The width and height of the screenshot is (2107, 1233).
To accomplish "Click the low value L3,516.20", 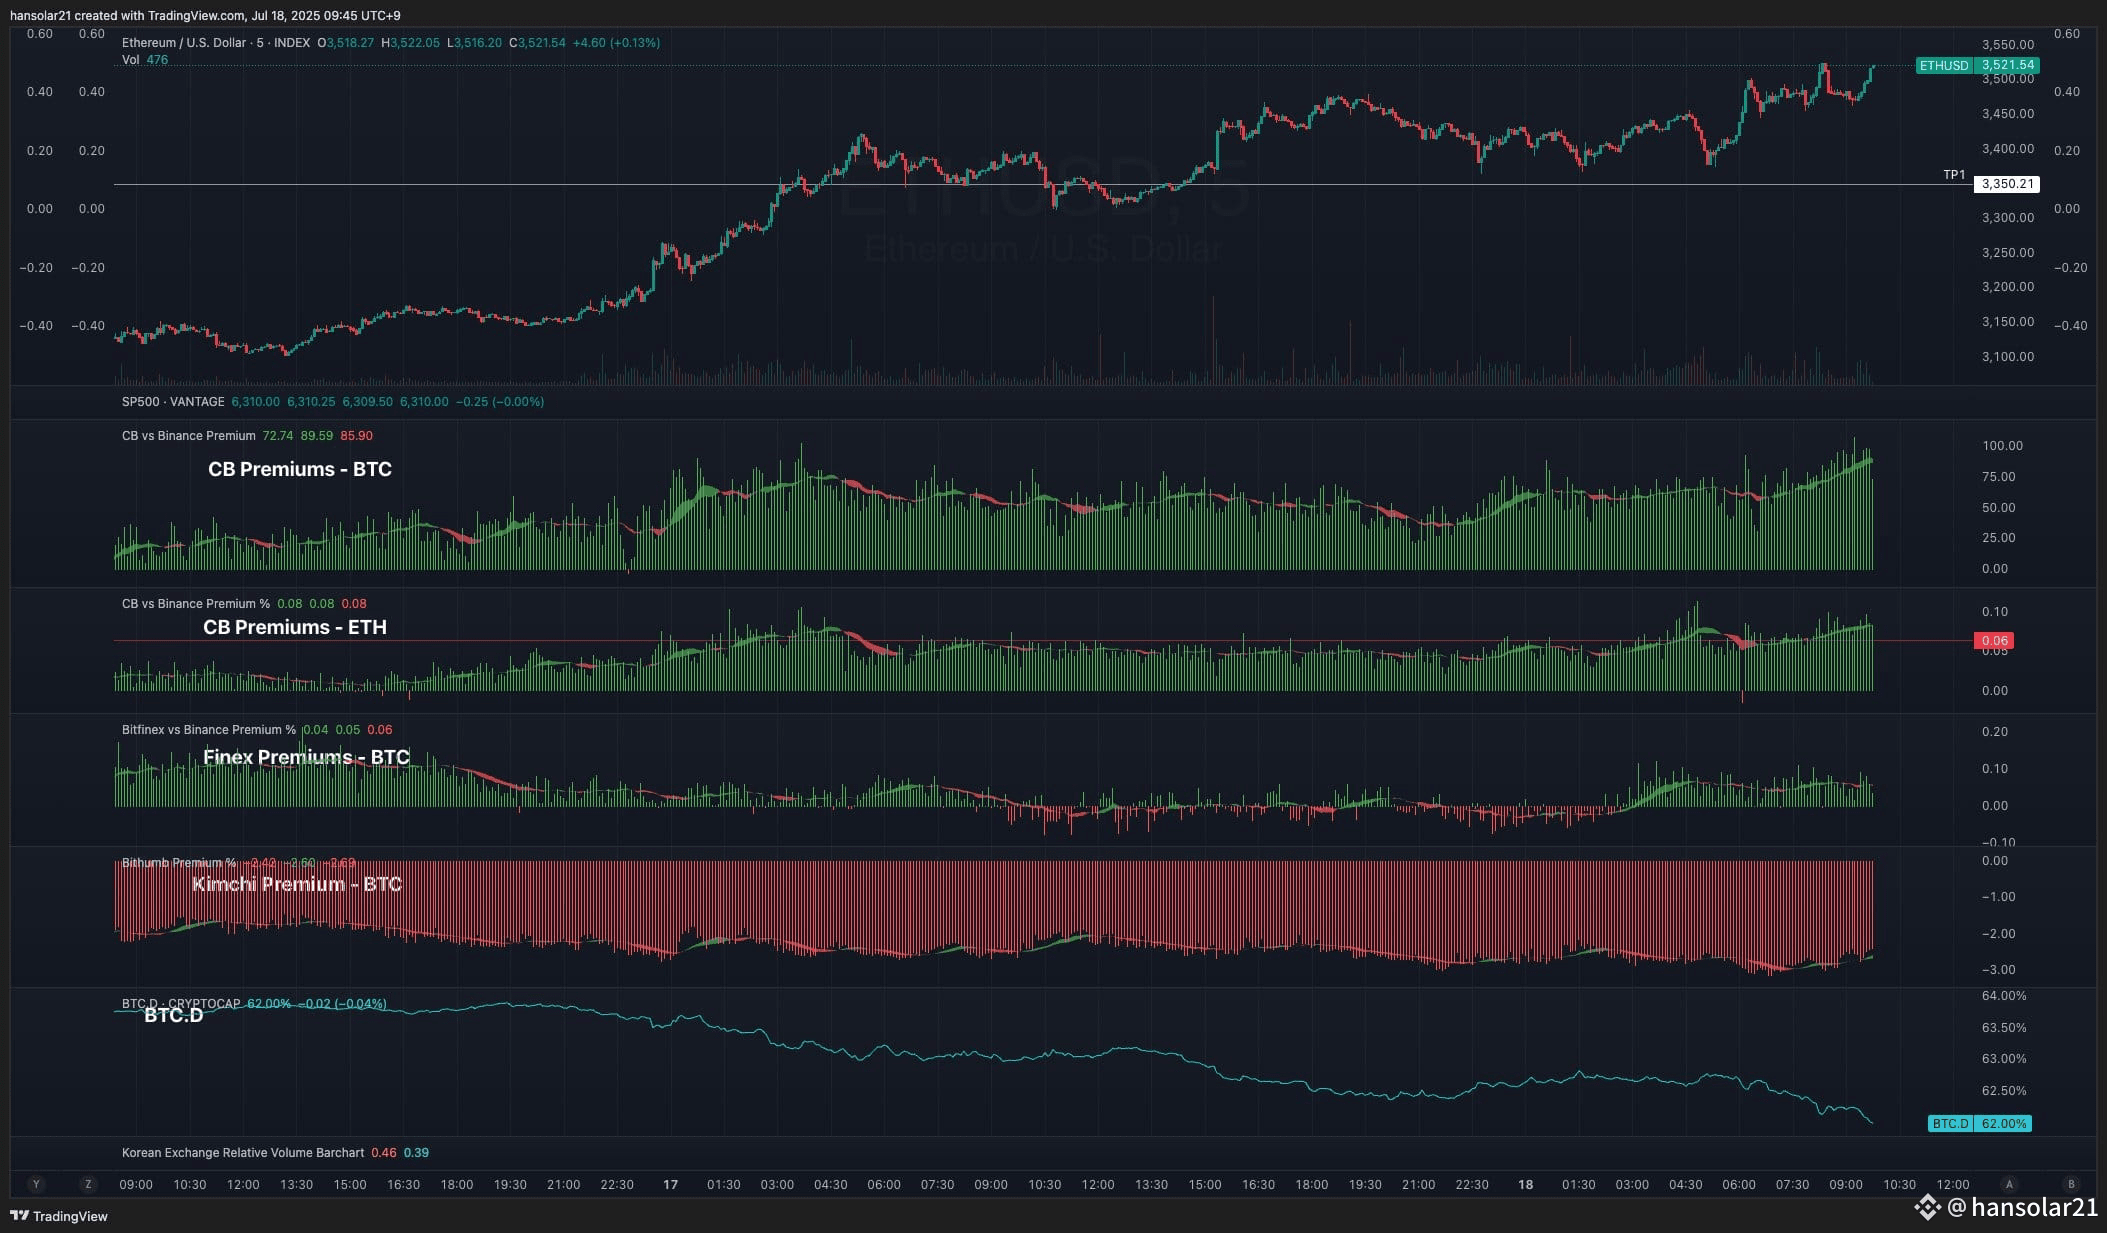I will click(474, 43).
